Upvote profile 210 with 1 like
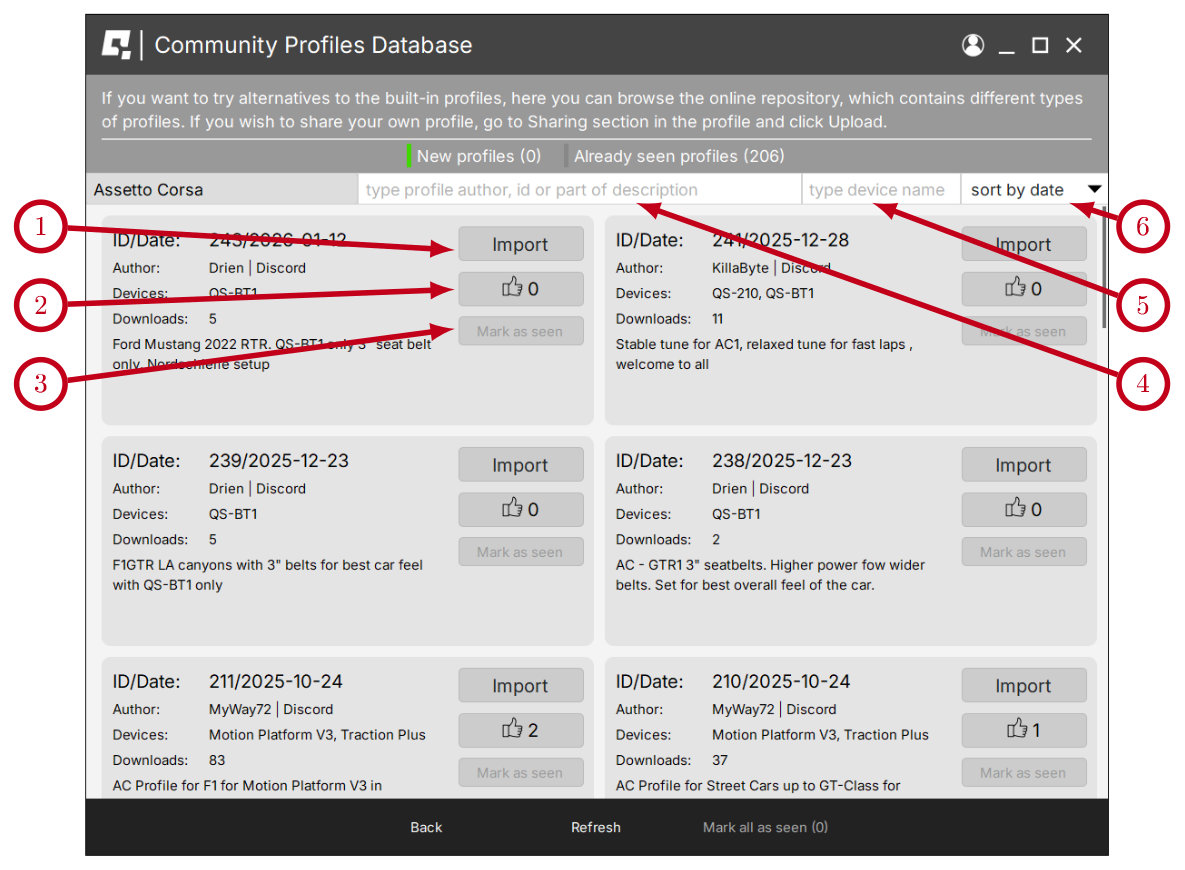The width and height of the screenshot is (1185, 870). coord(1023,730)
